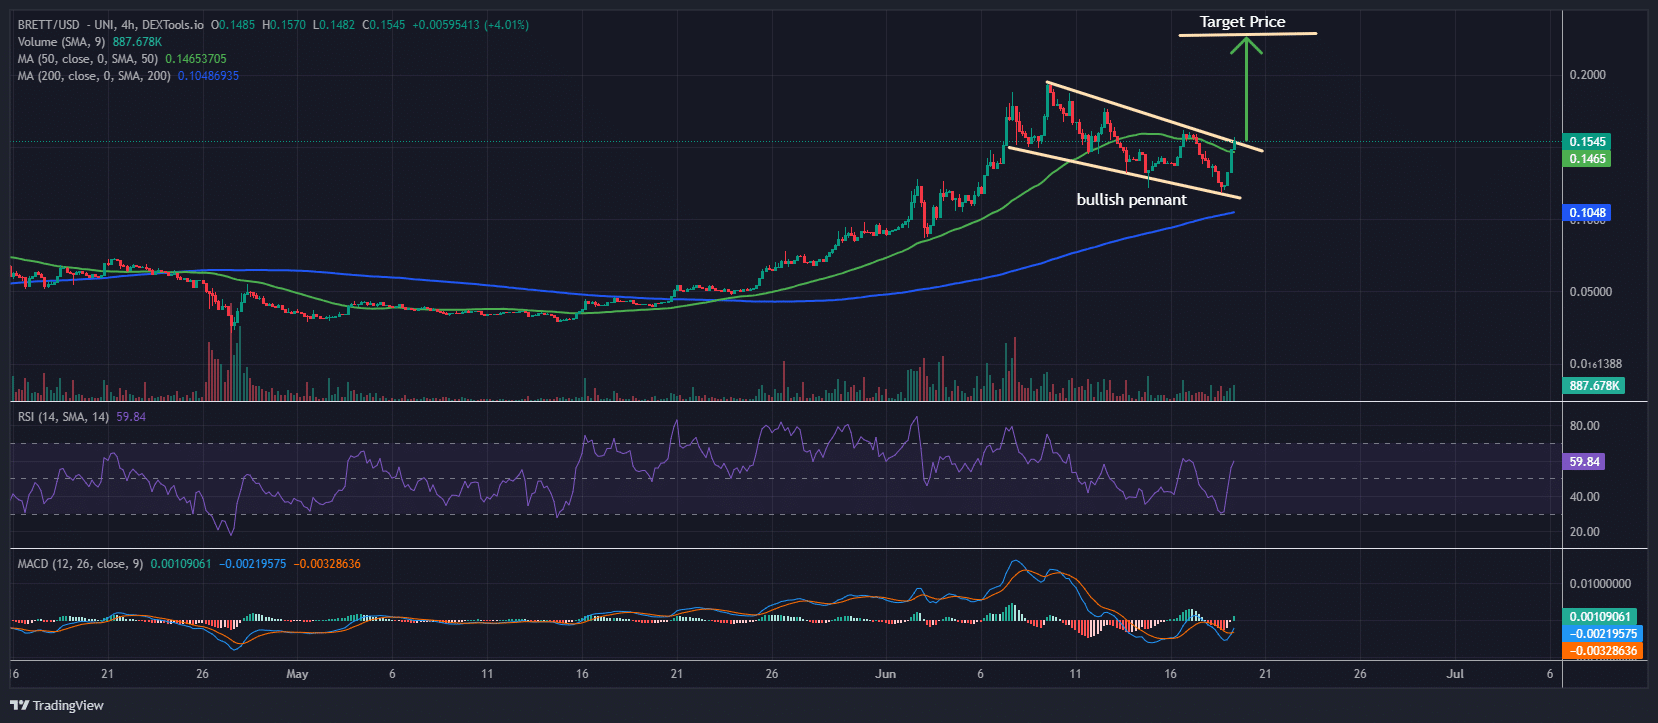Click the 21 date before May
This screenshot has height=723, width=1658.
point(107,674)
